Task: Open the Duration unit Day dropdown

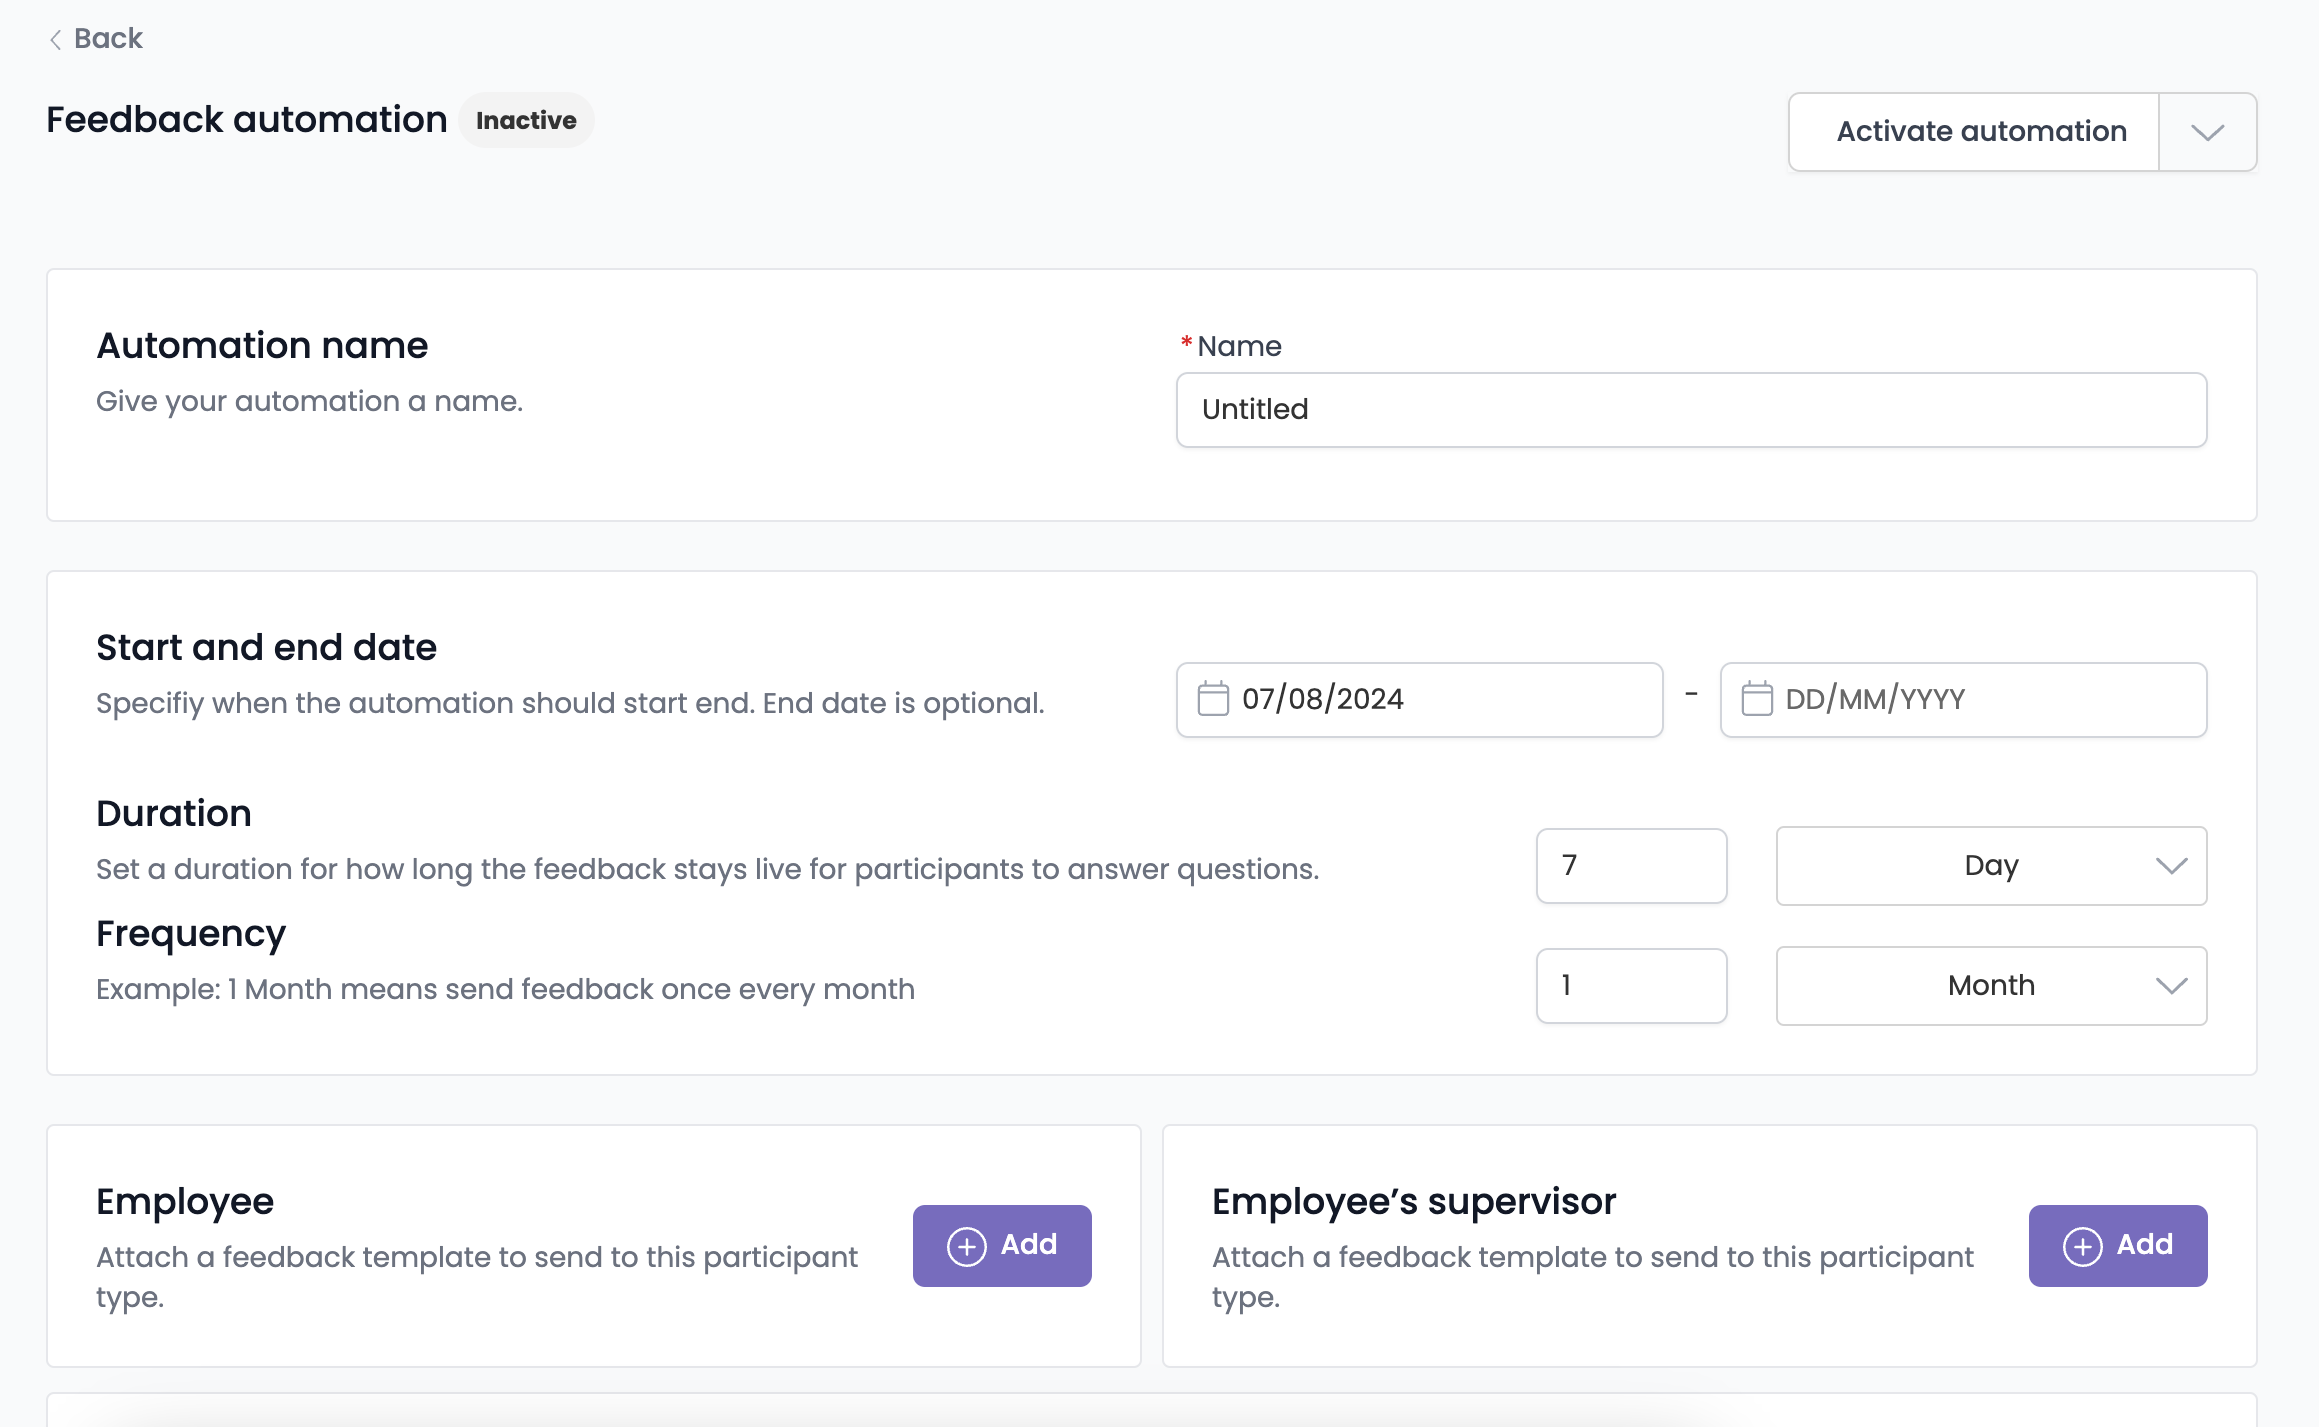Action: click(1991, 866)
